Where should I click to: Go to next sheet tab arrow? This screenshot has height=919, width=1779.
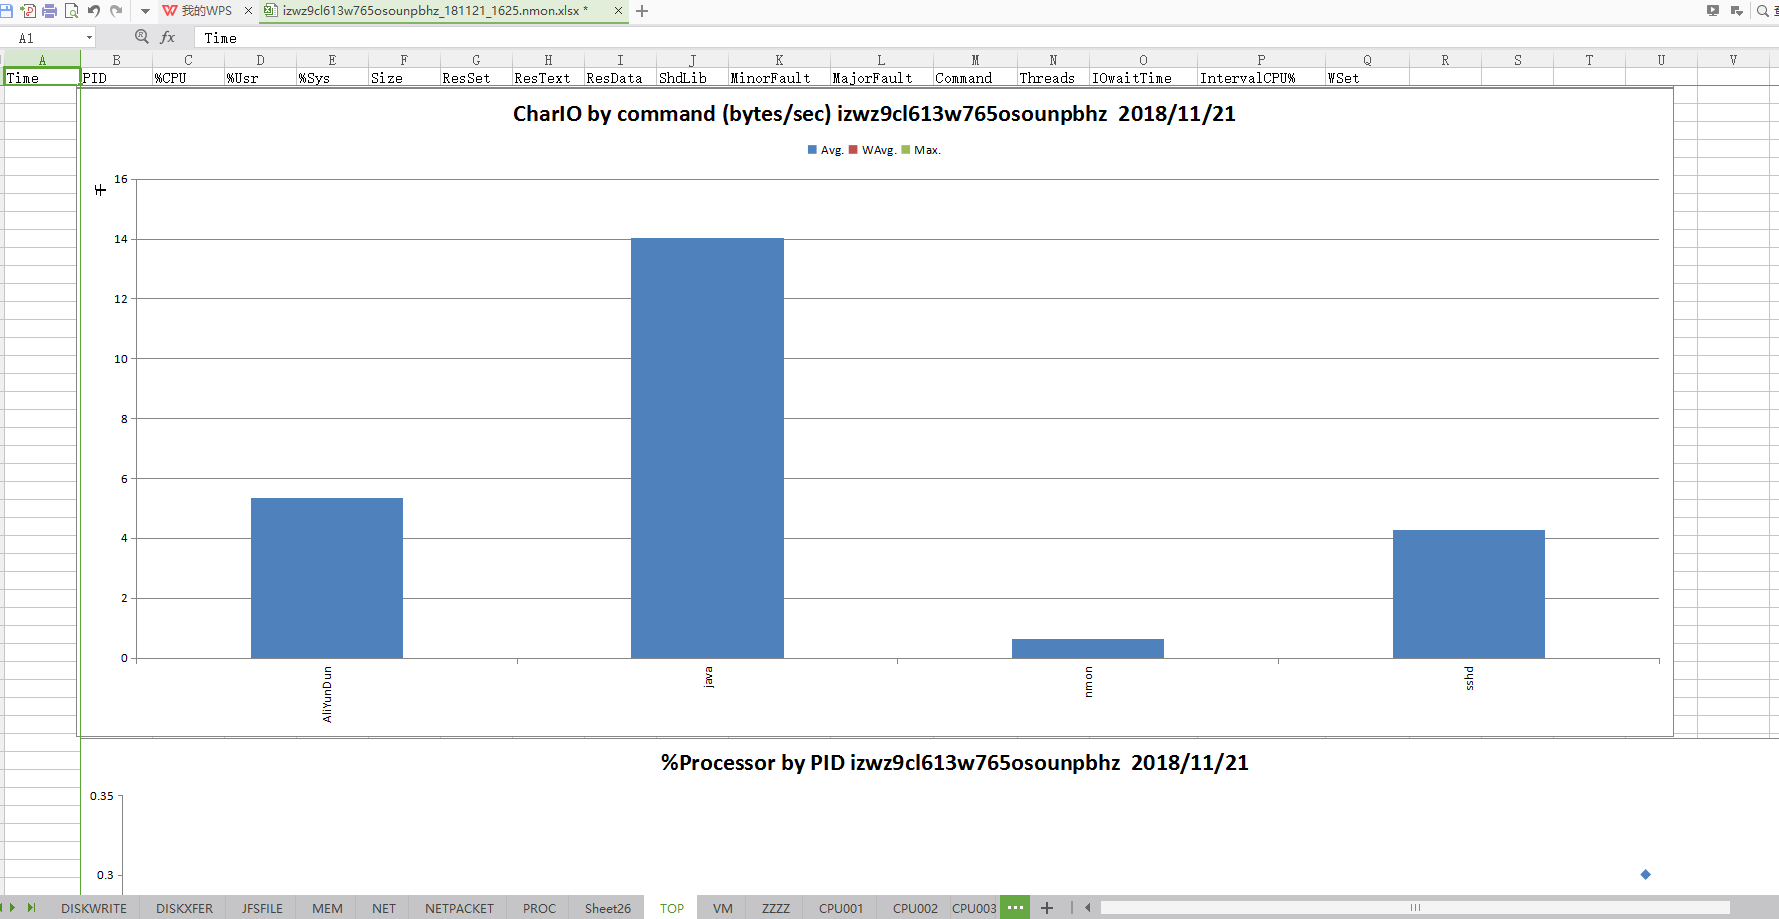(13, 908)
